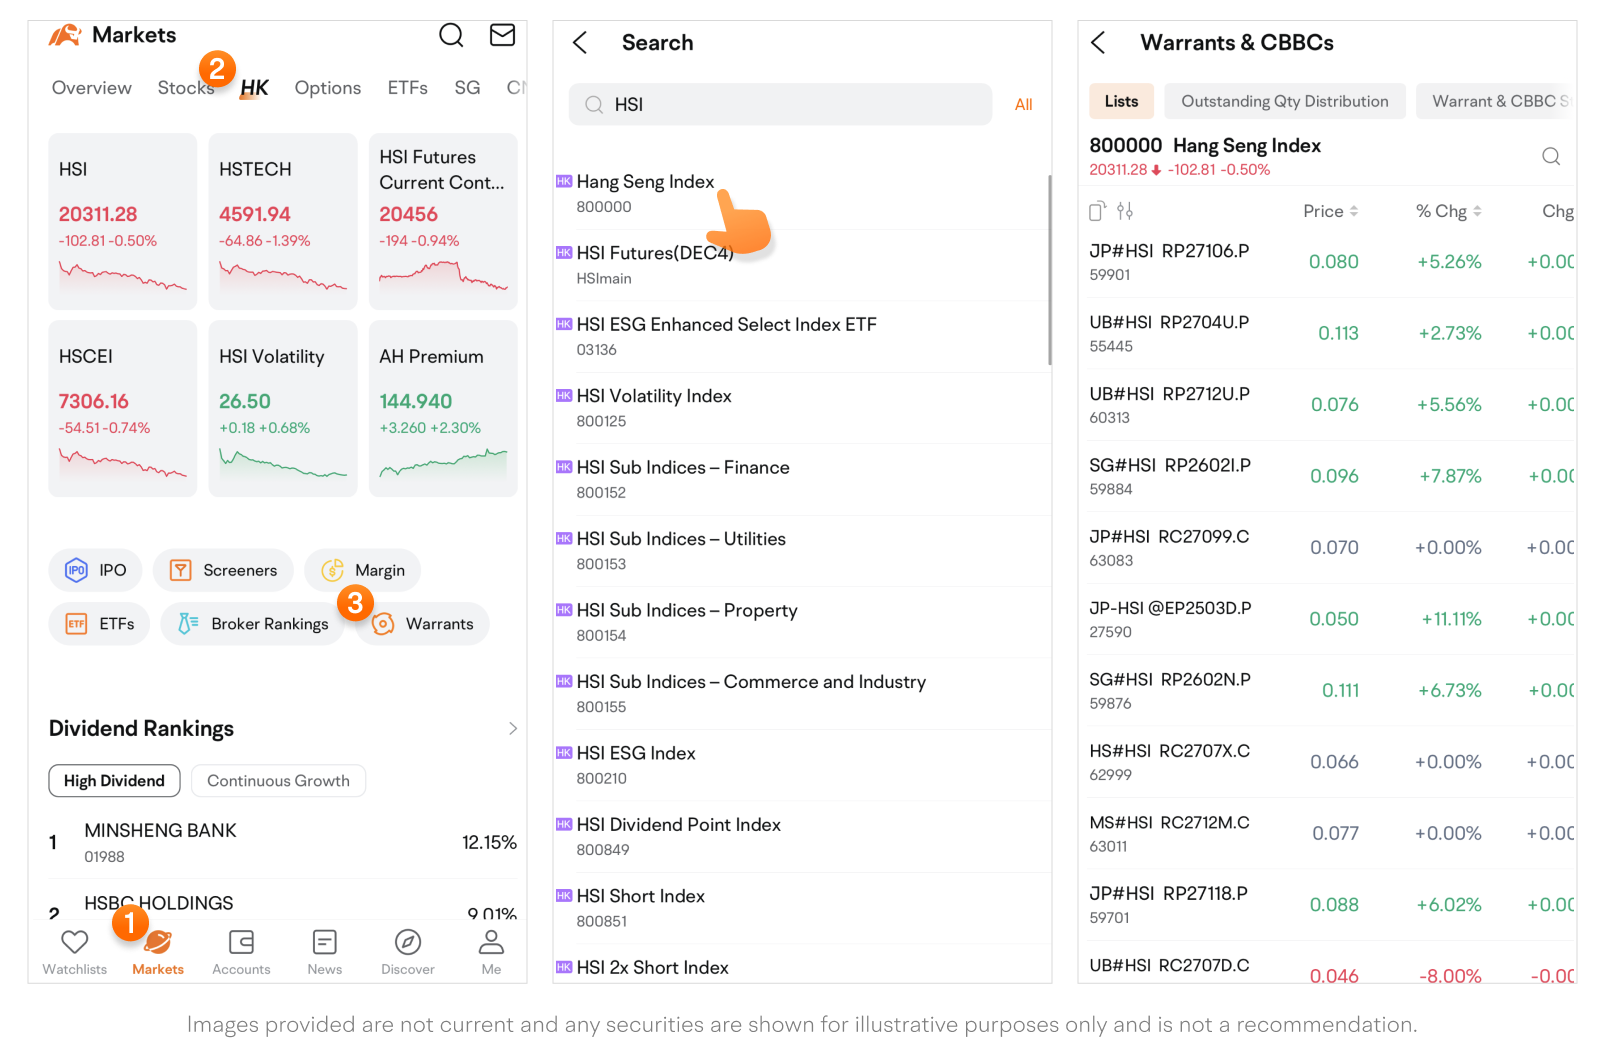Switch to Overview tab

(x=92, y=88)
